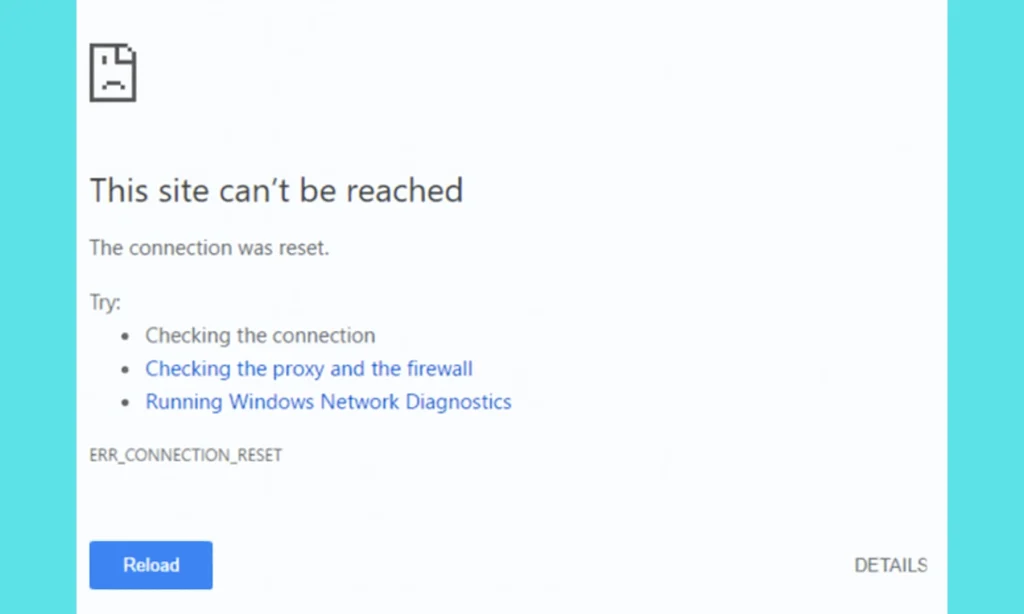Viewport: 1024px width, 614px height.
Task: Click the bullet beside the diagnostics suggestion
Action: click(125, 401)
